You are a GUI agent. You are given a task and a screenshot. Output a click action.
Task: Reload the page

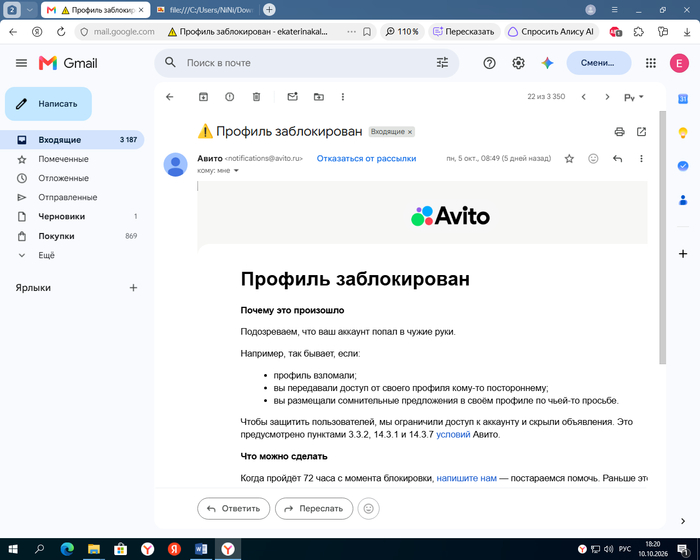click(x=61, y=32)
